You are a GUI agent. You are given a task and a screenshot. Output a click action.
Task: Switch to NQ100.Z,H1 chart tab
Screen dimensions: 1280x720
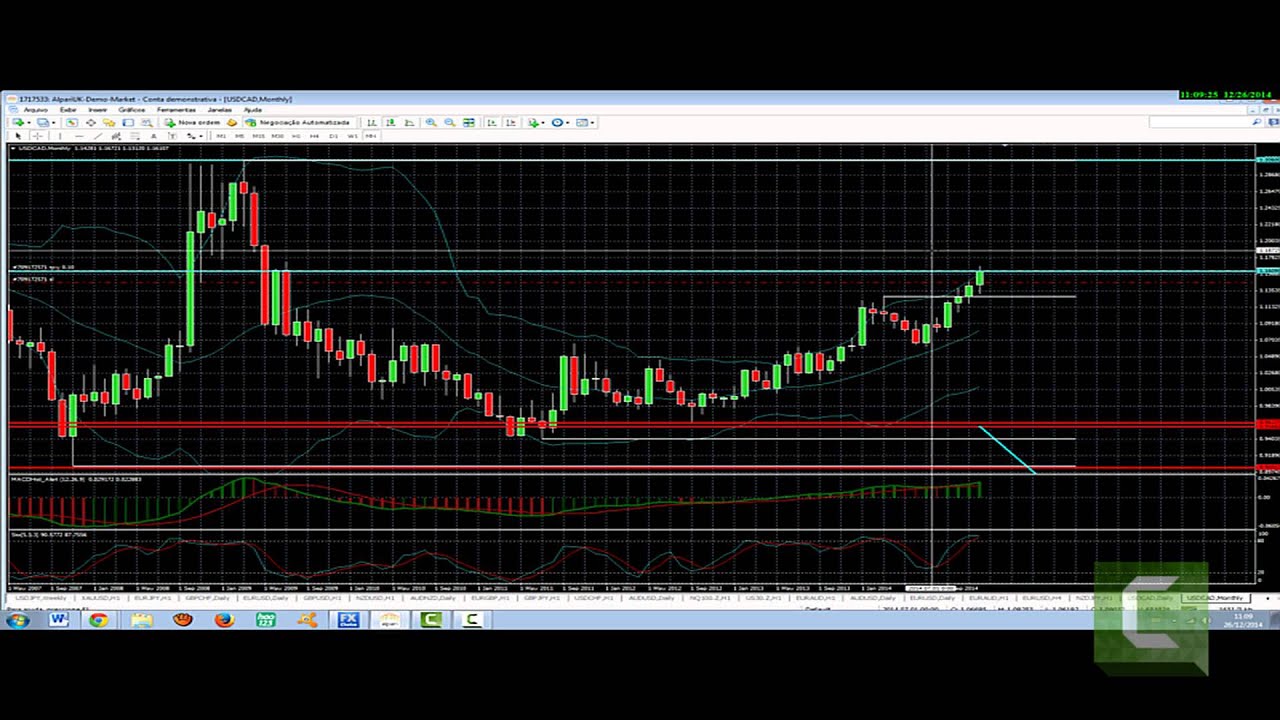(710, 598)
